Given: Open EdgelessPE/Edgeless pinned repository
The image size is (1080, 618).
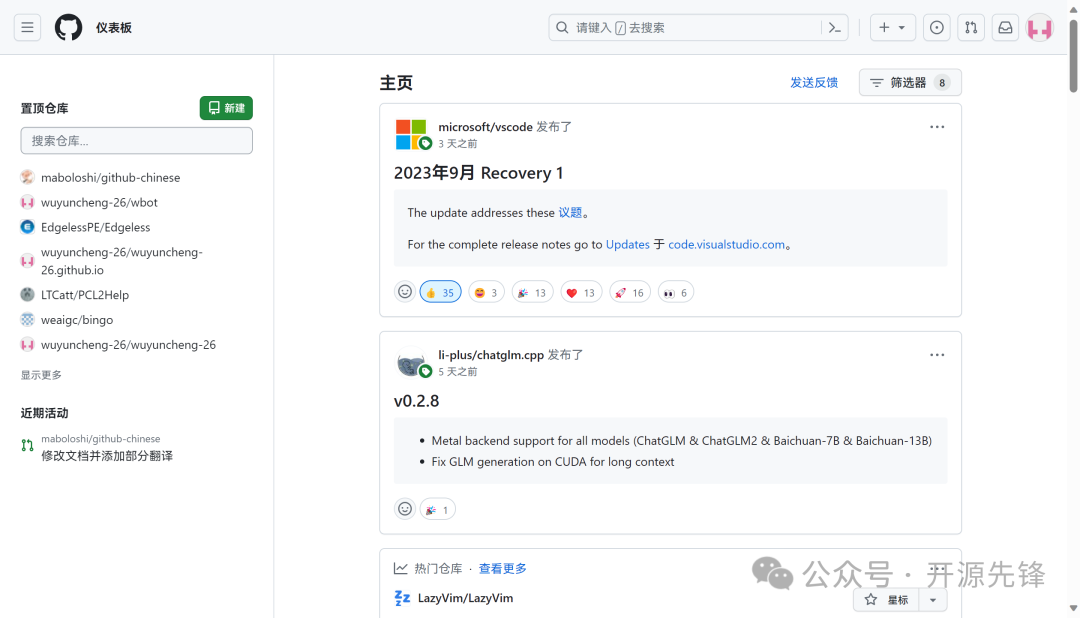Looking at the screenshot, I should [x=95, y=227].
